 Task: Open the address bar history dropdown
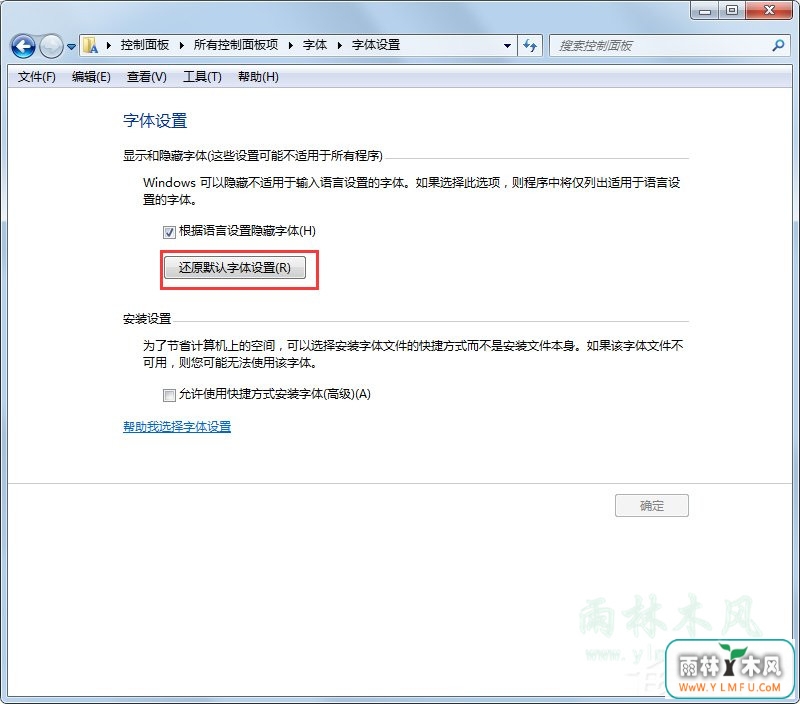(507, 46)
